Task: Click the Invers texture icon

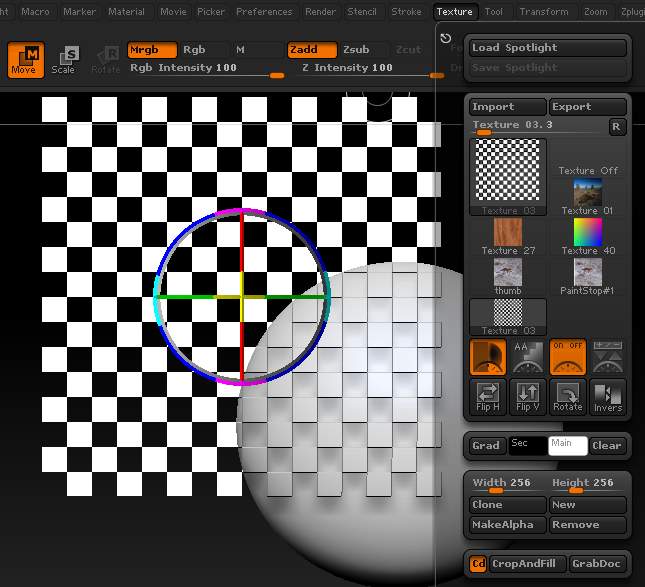Action: point(608,397)
